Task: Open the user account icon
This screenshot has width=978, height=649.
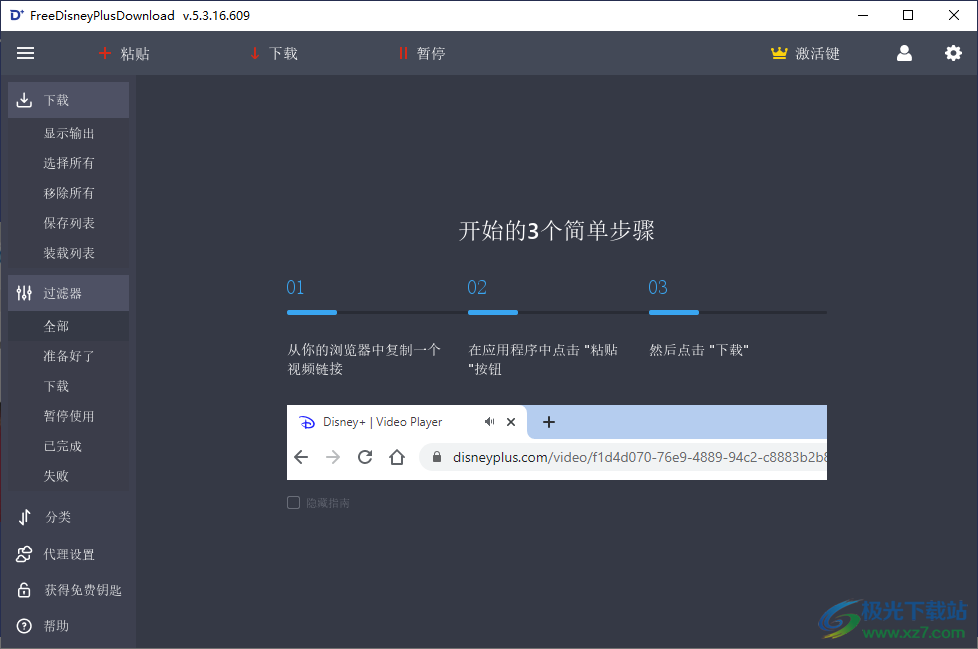Action: click(x=904, y=54)
